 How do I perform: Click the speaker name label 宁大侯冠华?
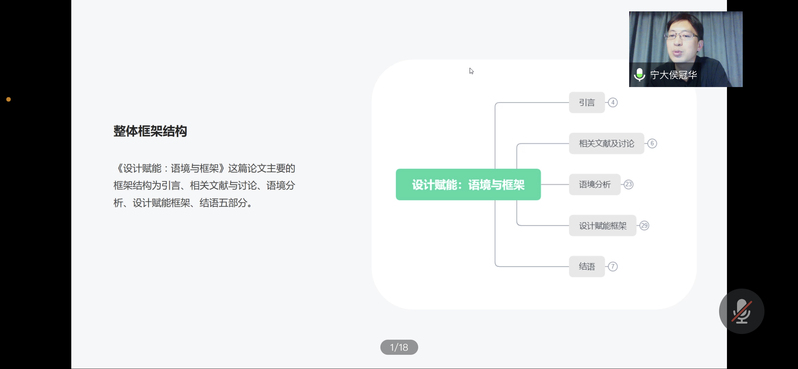tap(673, 75)
